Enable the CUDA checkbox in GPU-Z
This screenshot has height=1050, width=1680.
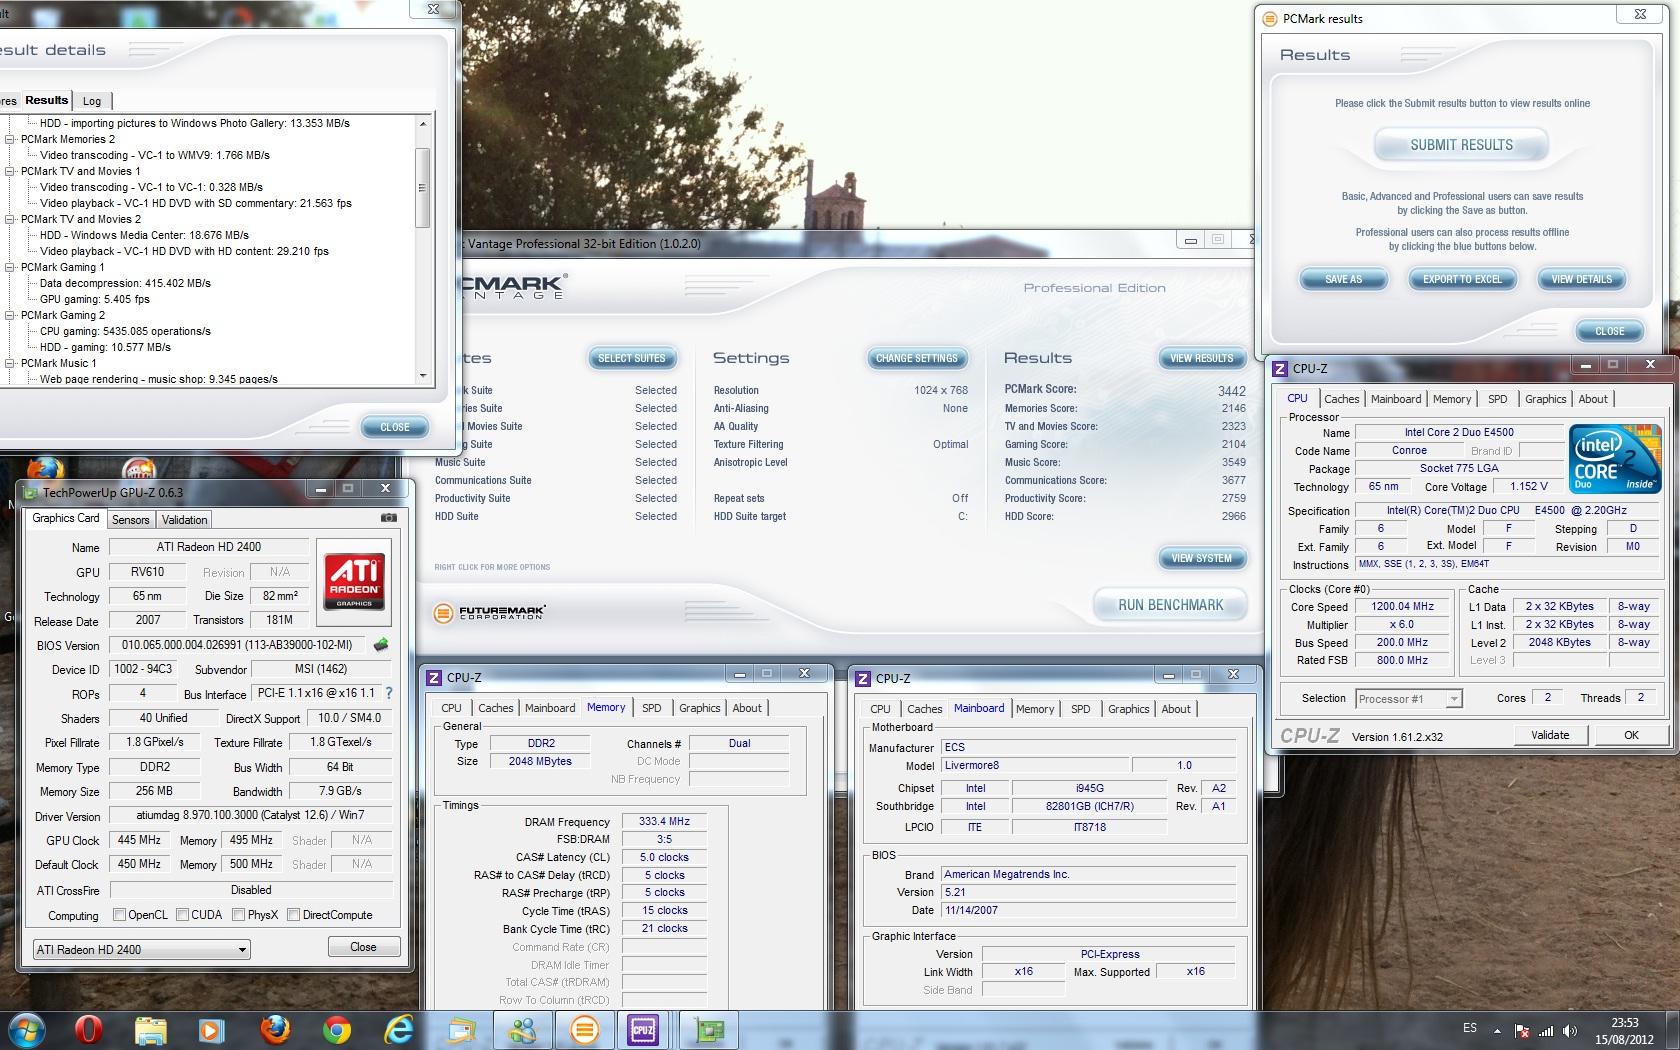[x=182, y=914]
